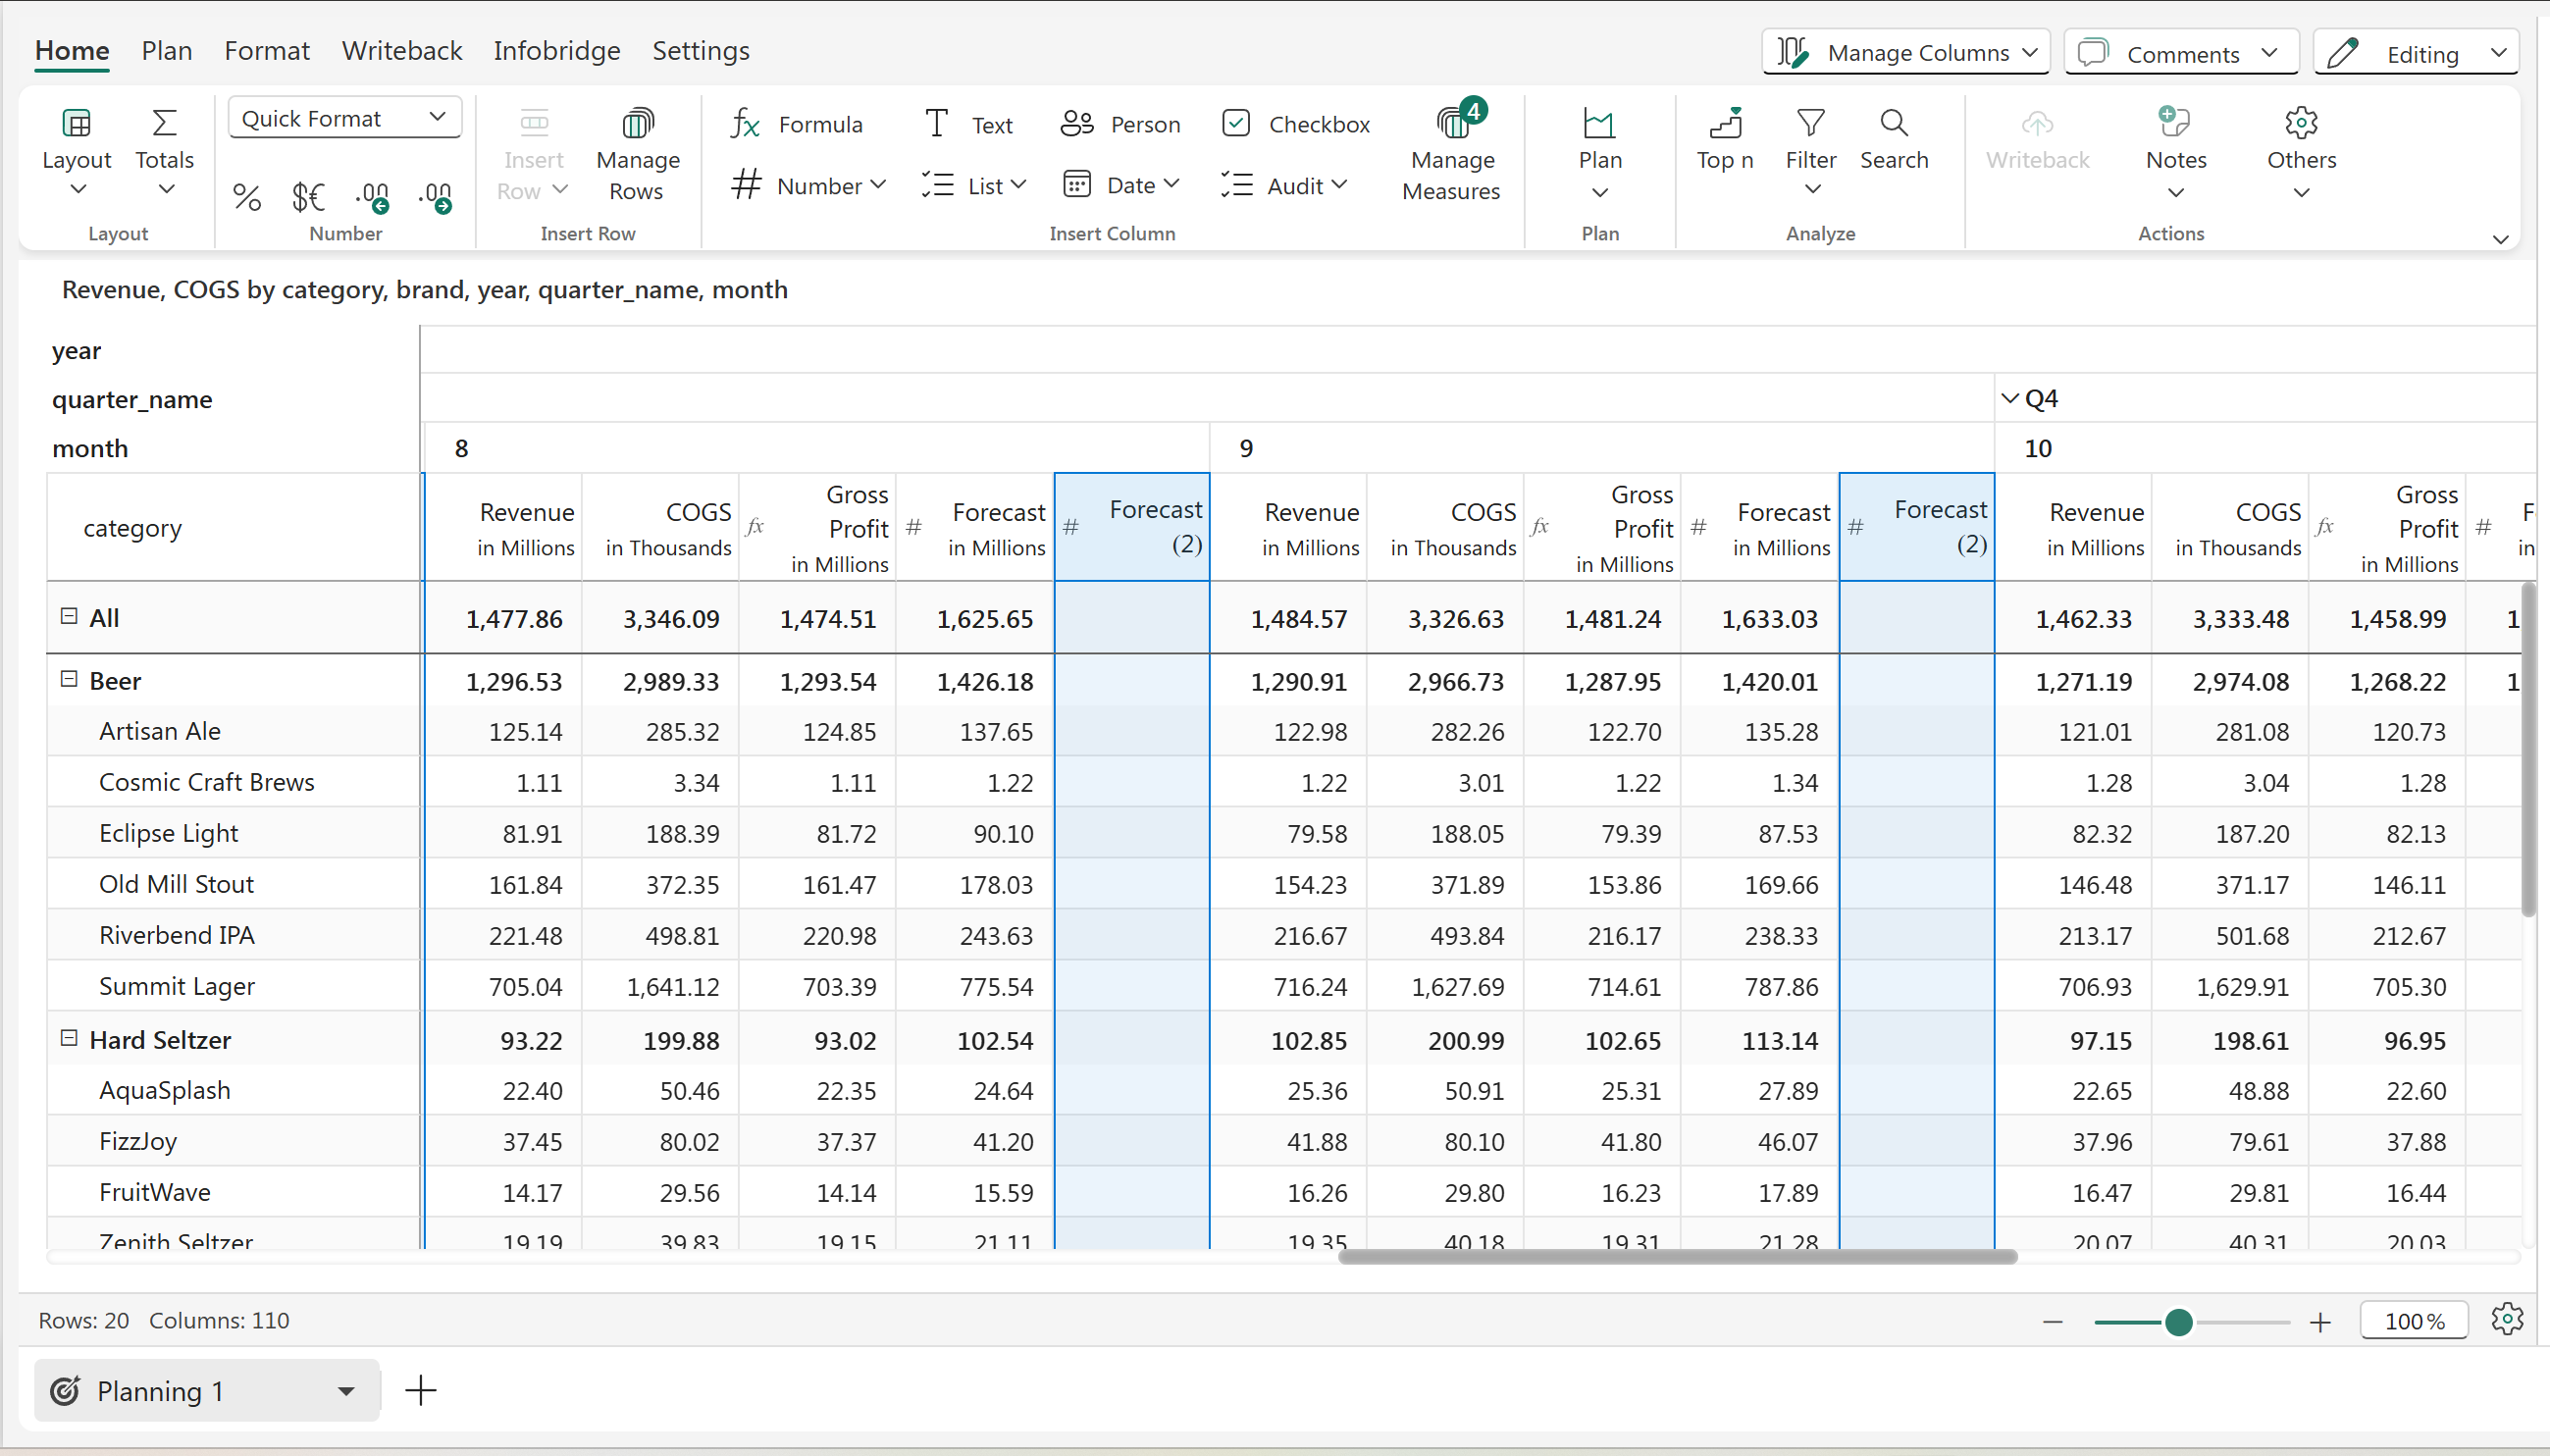Open the Quick Format dropdown

click(x=344, y=118)
